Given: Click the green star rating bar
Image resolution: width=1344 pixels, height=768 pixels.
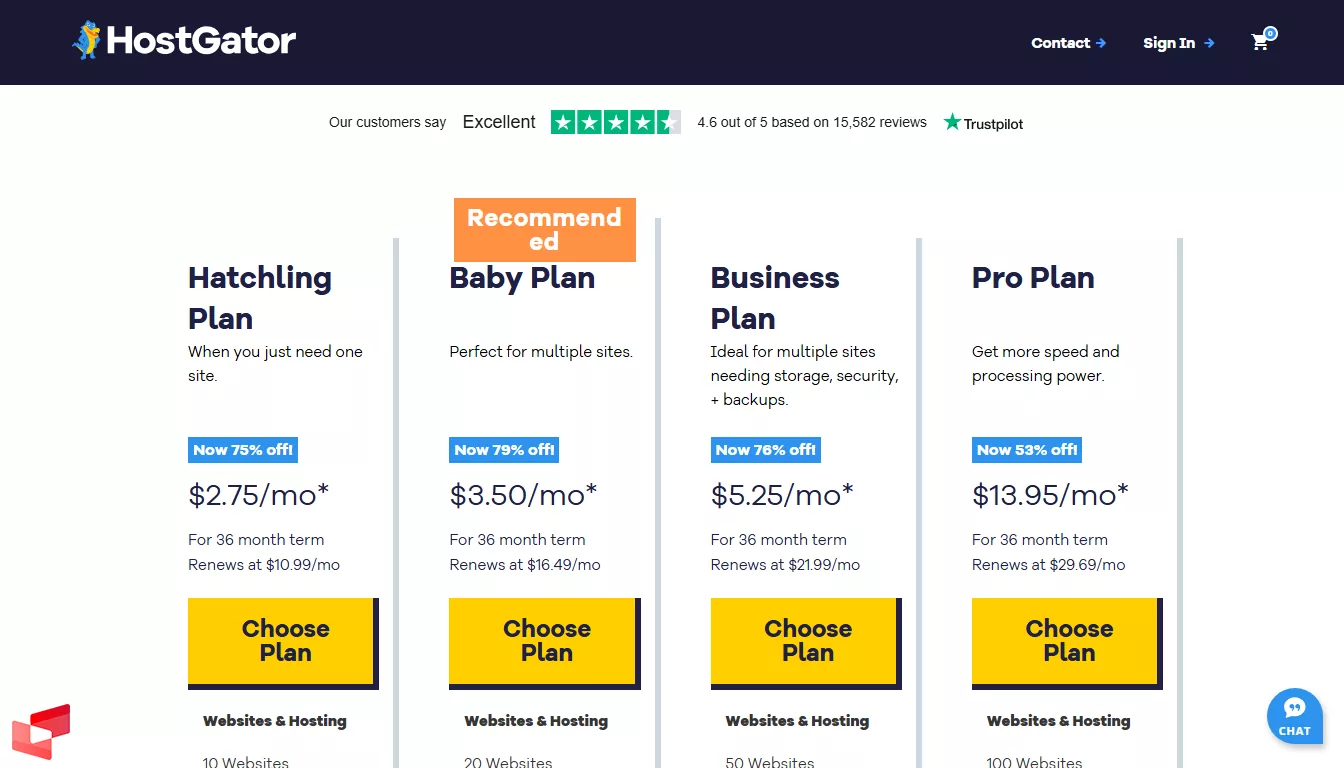Looking at the screenshot, I should 615,122.
